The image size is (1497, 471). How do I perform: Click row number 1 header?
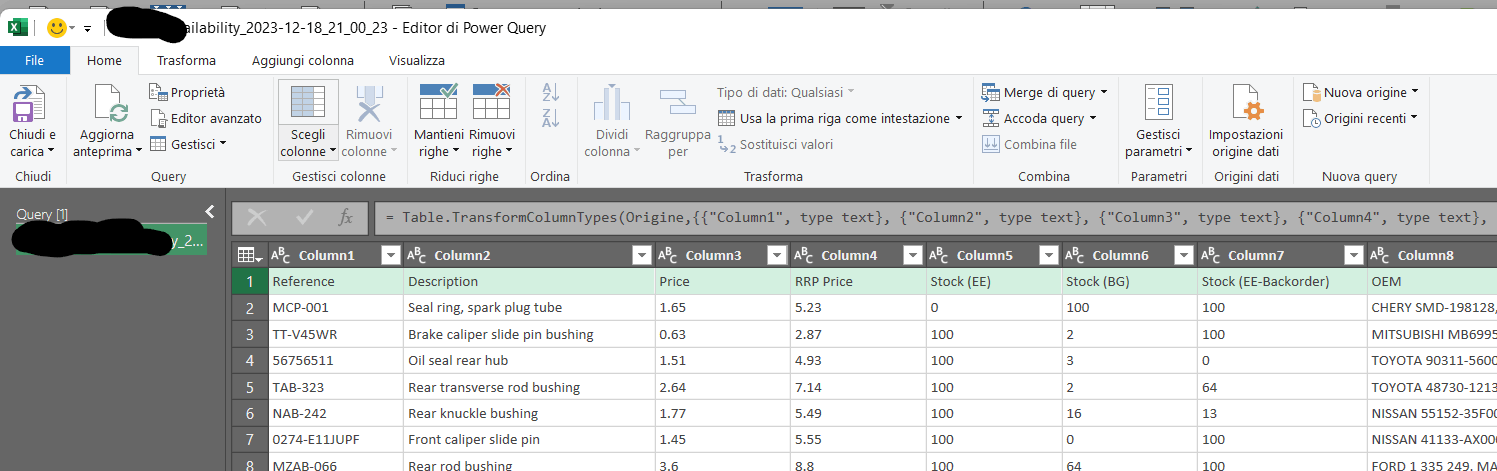(249, 281)
